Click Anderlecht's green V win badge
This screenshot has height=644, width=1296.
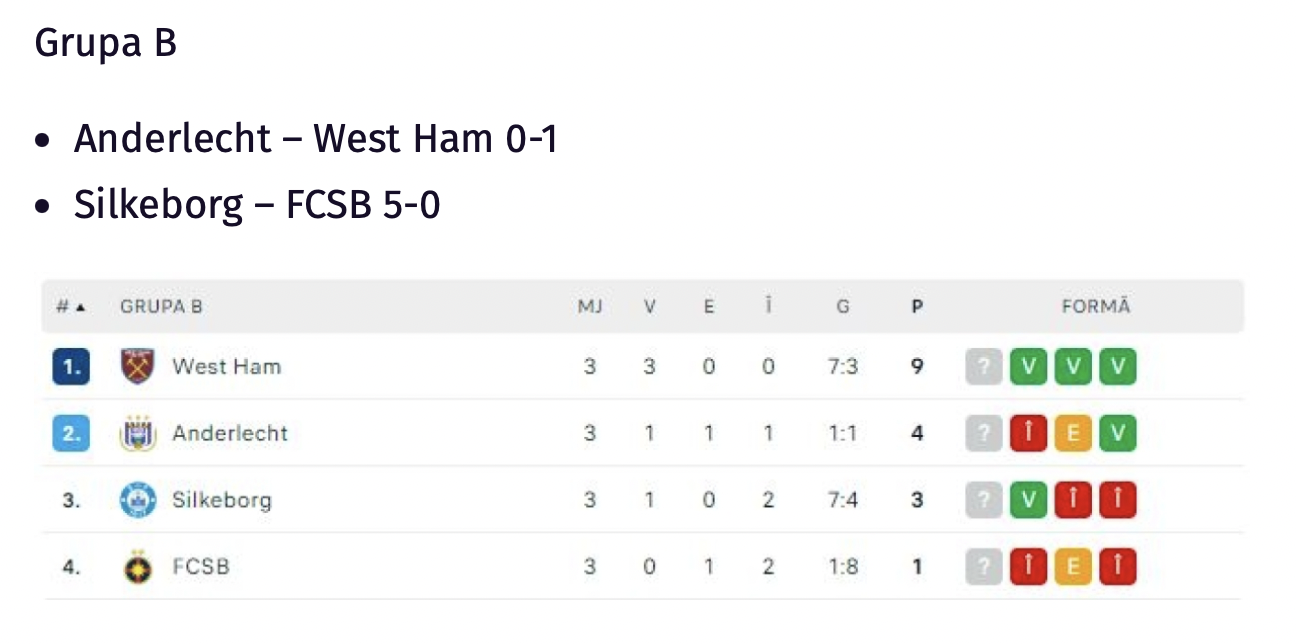(1118, 433)
